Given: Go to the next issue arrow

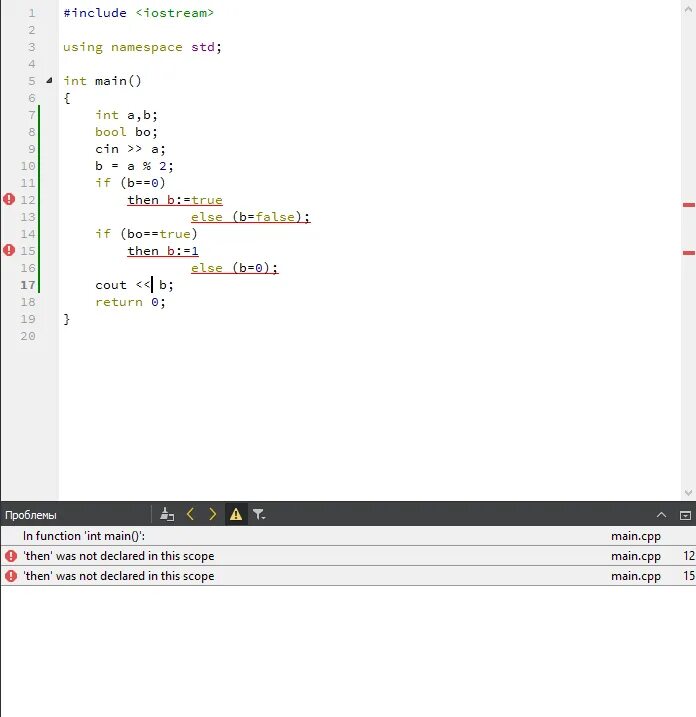Looking at the screenshot, I should [x=213, y=514].
